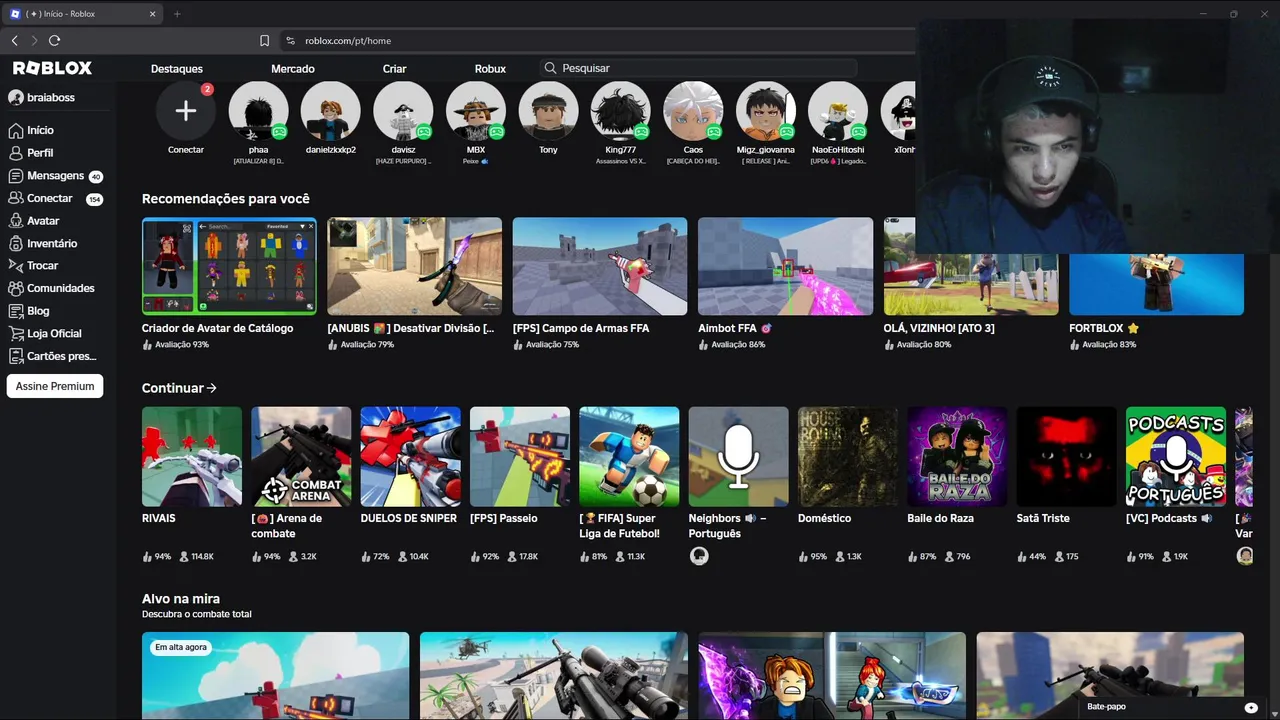
Task: Open friend Tony's avatar
Action: [548, 111]
